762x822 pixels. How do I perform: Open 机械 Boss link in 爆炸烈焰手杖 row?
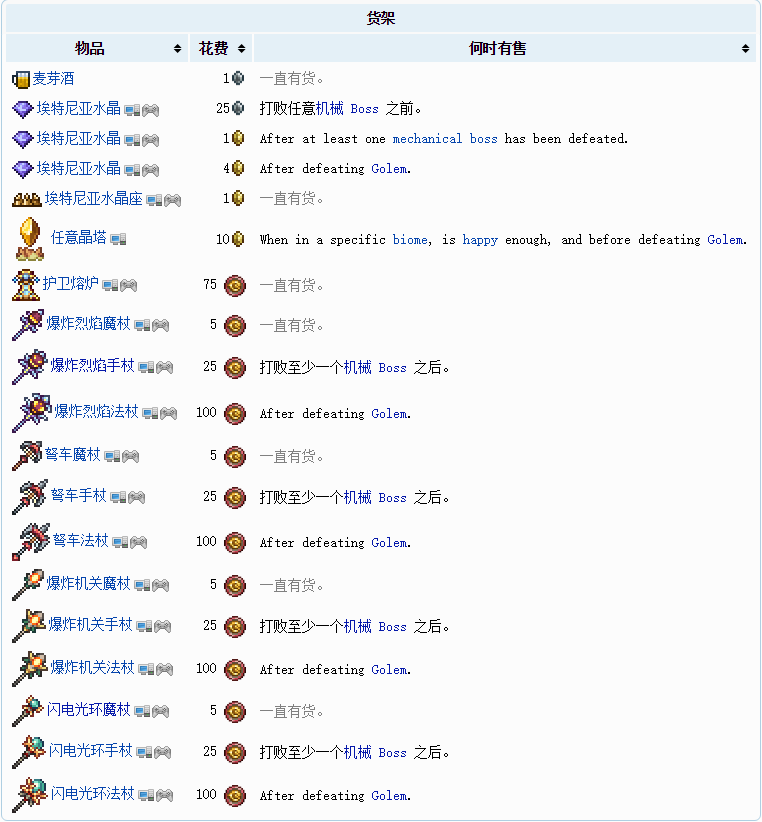click(x=375, y=367)
